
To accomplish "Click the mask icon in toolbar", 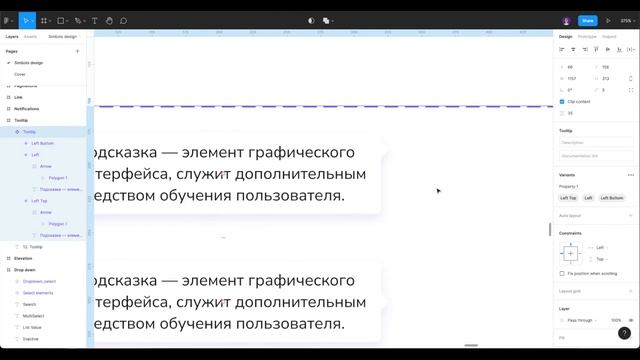I will click(x=311, y=21).
